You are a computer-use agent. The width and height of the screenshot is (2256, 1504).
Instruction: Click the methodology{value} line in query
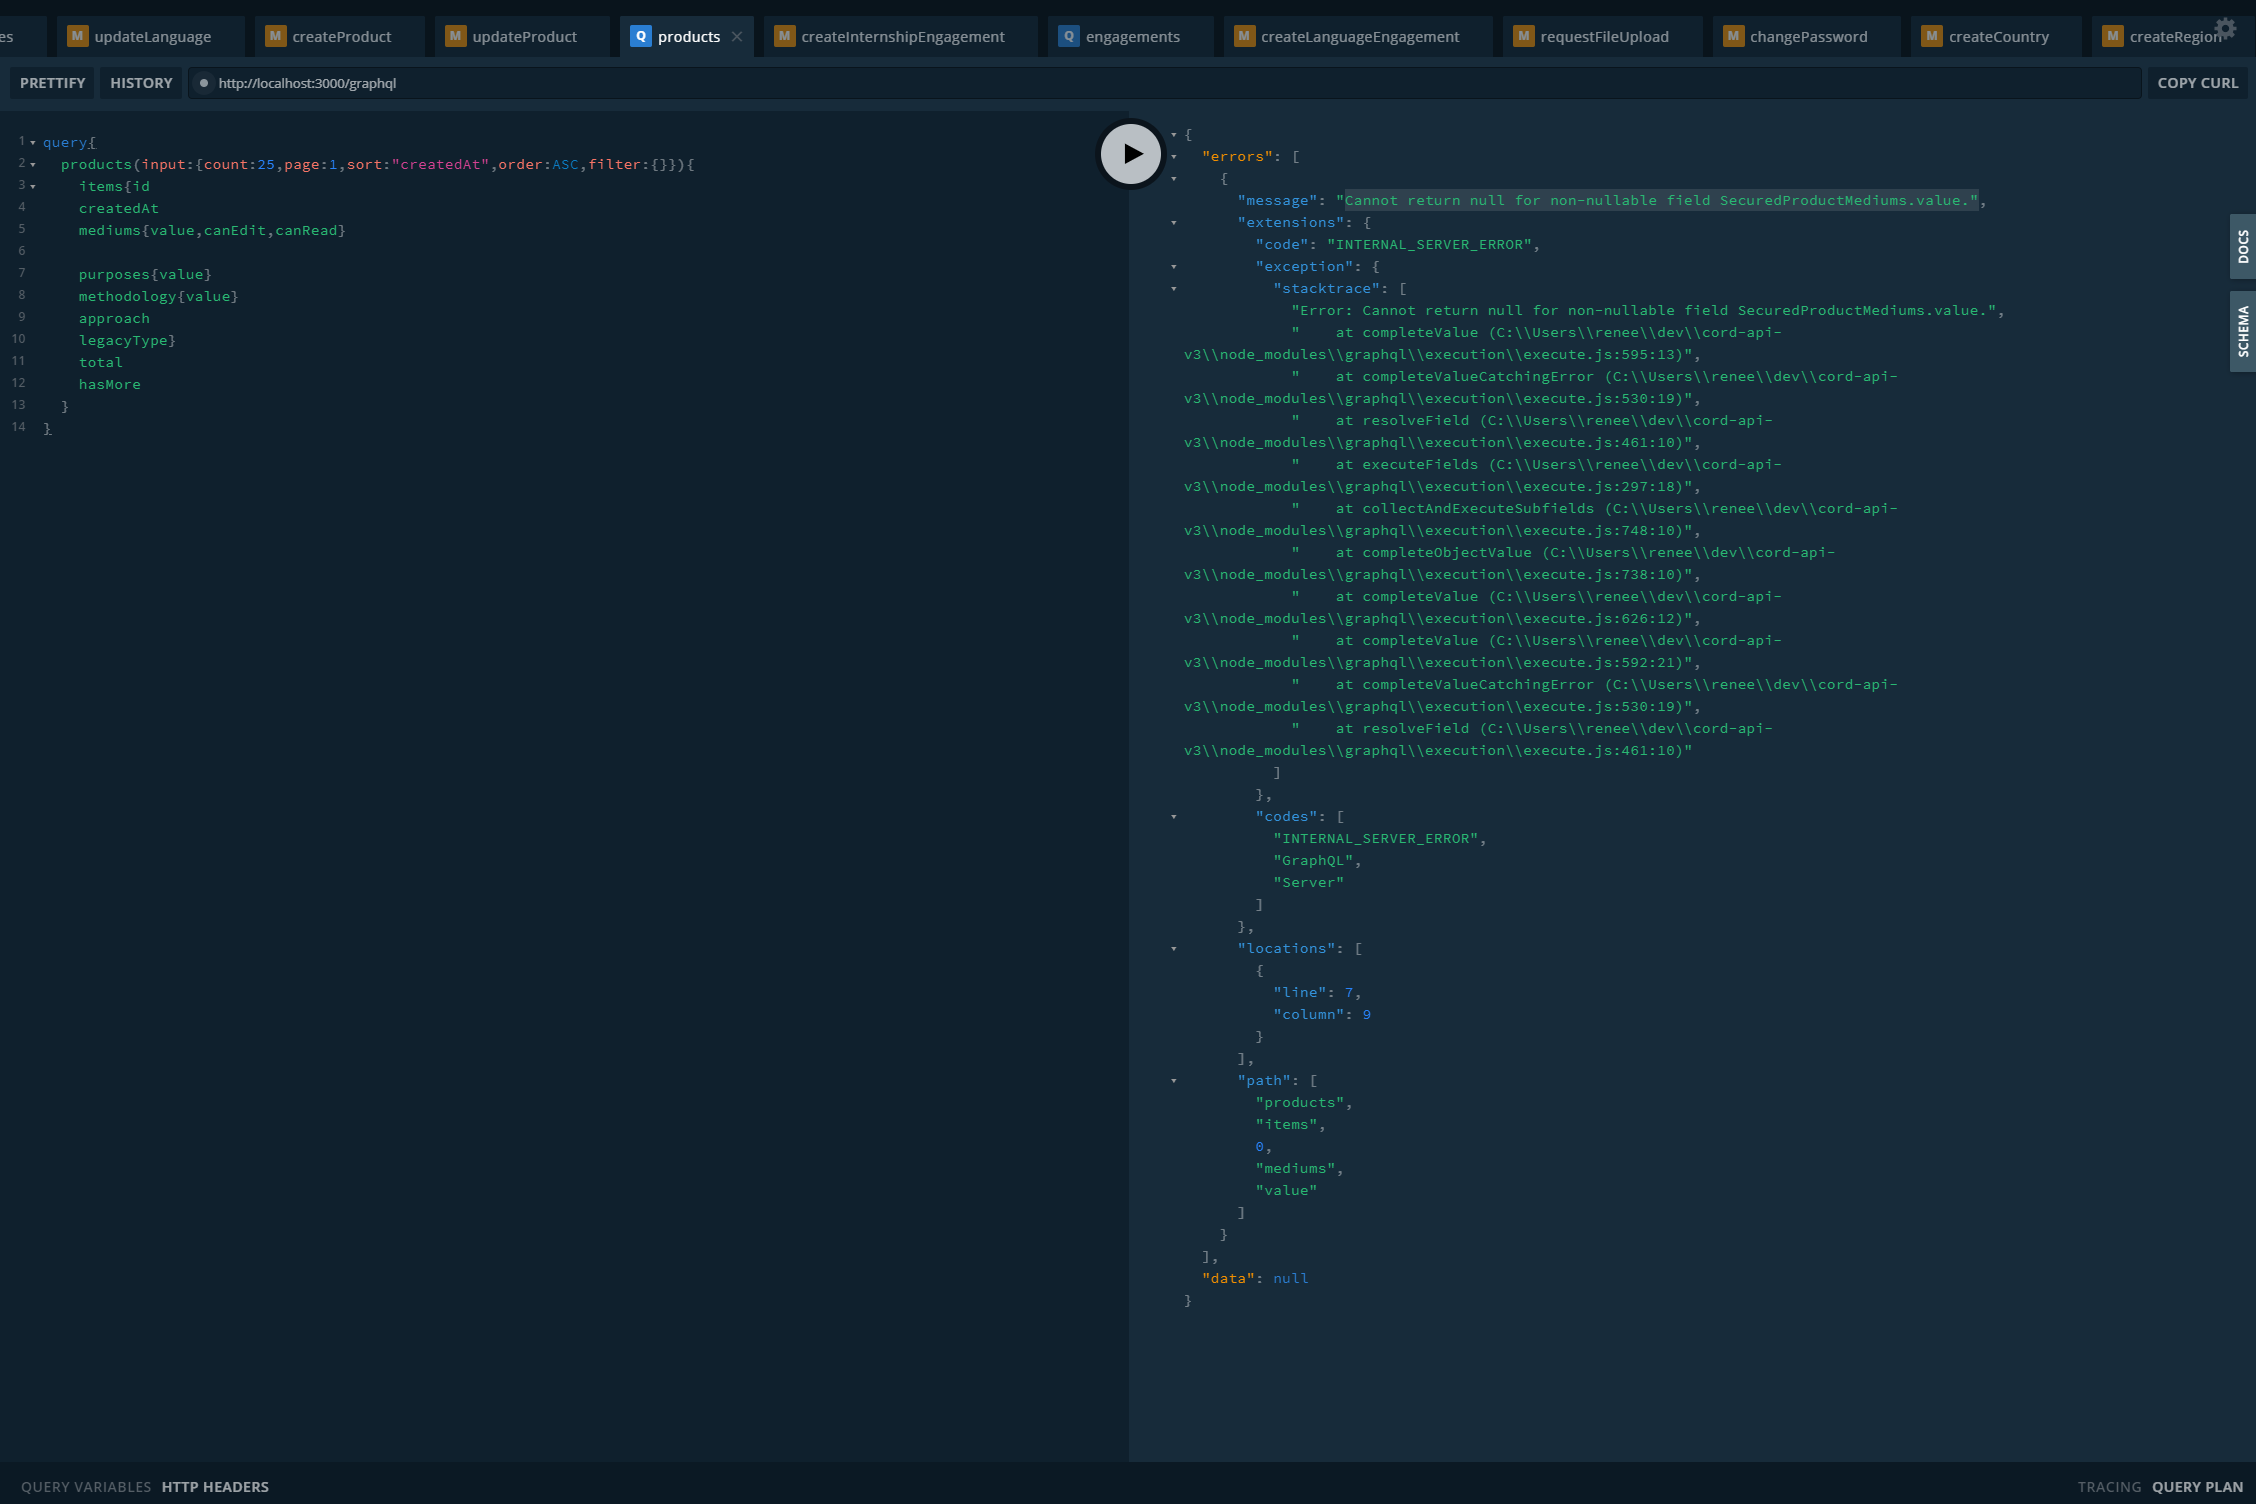click(158, 296)
